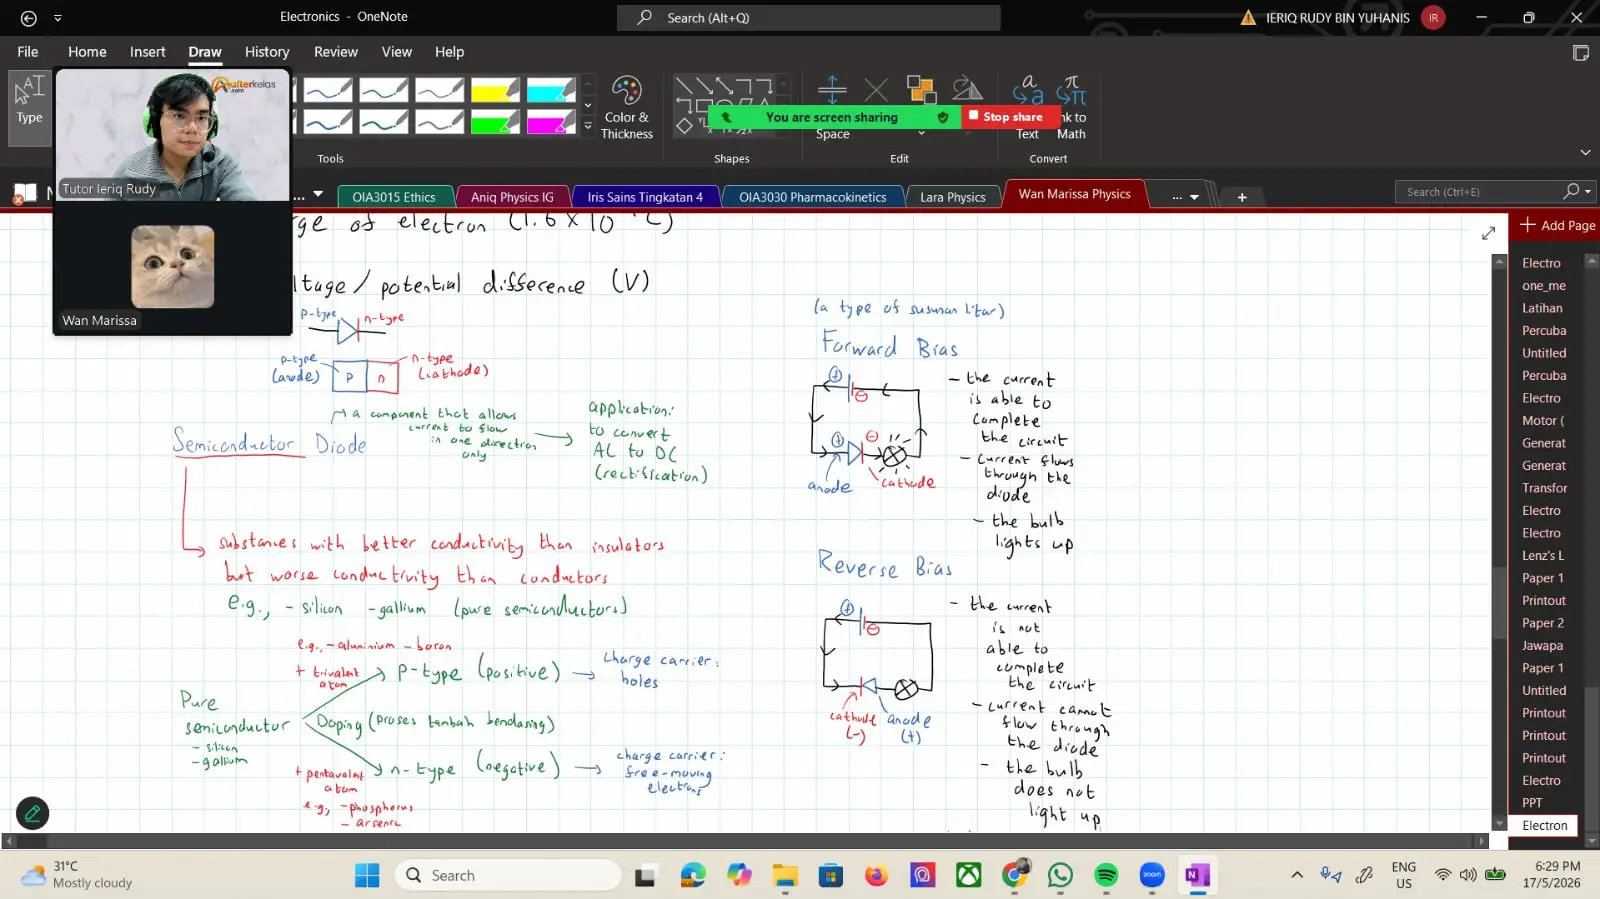Viewport: 1600px width, 899px height.
Task: Click the Insert Space tool
Action: click(832, 108)
